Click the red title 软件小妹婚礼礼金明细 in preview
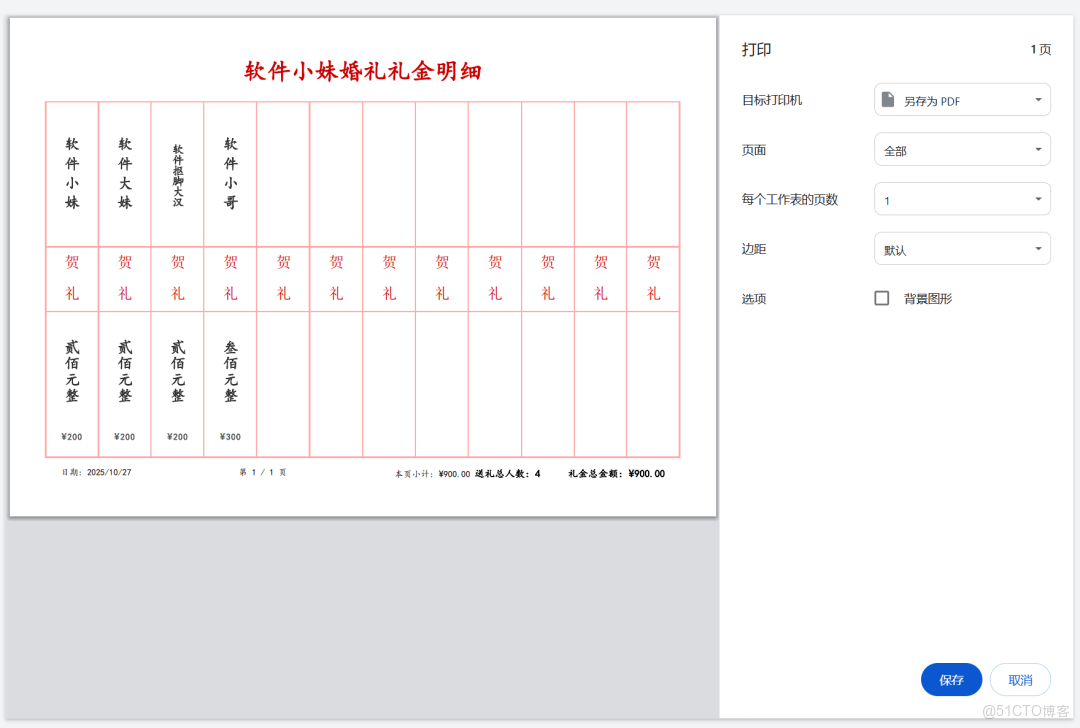Screen dimensions: 1080x728 pyautogui.click(x=361, y=70)
